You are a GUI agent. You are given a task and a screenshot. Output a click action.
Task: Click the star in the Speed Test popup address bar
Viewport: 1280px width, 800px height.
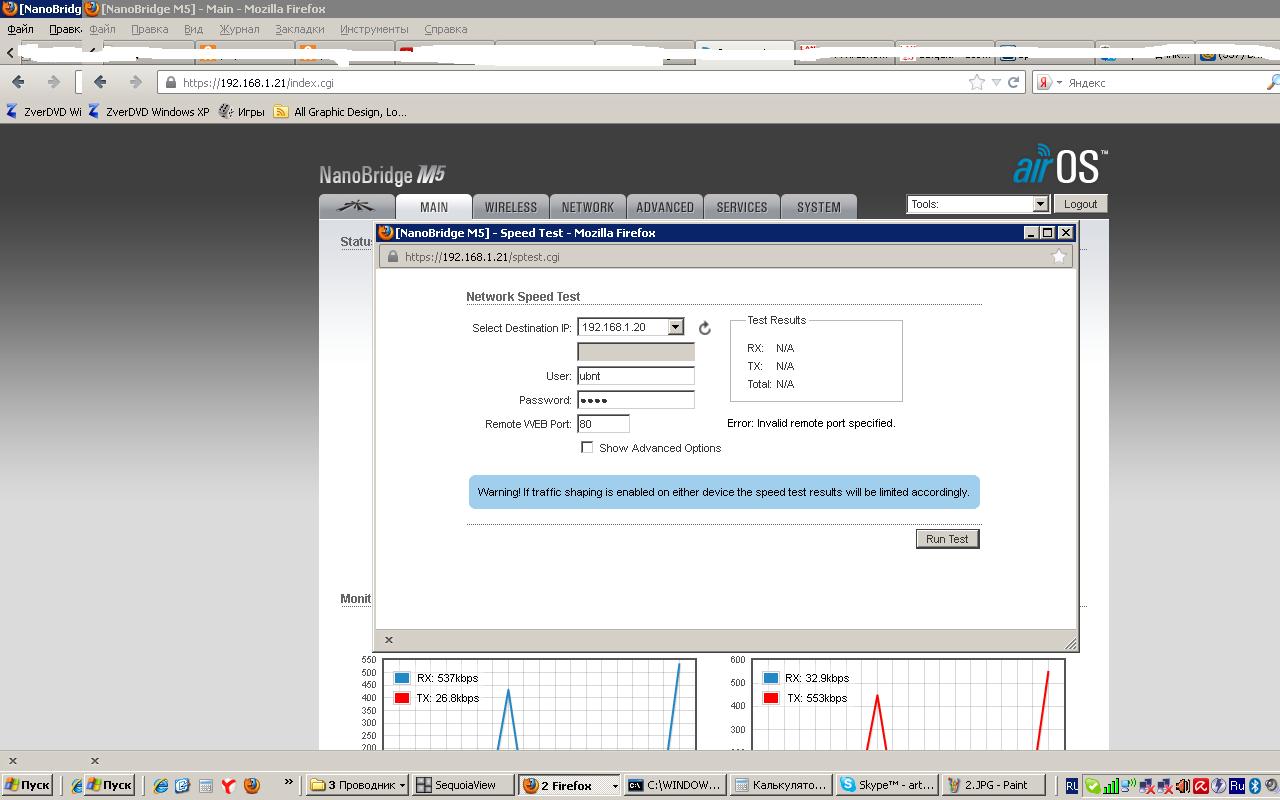(x=1059, y=257)
